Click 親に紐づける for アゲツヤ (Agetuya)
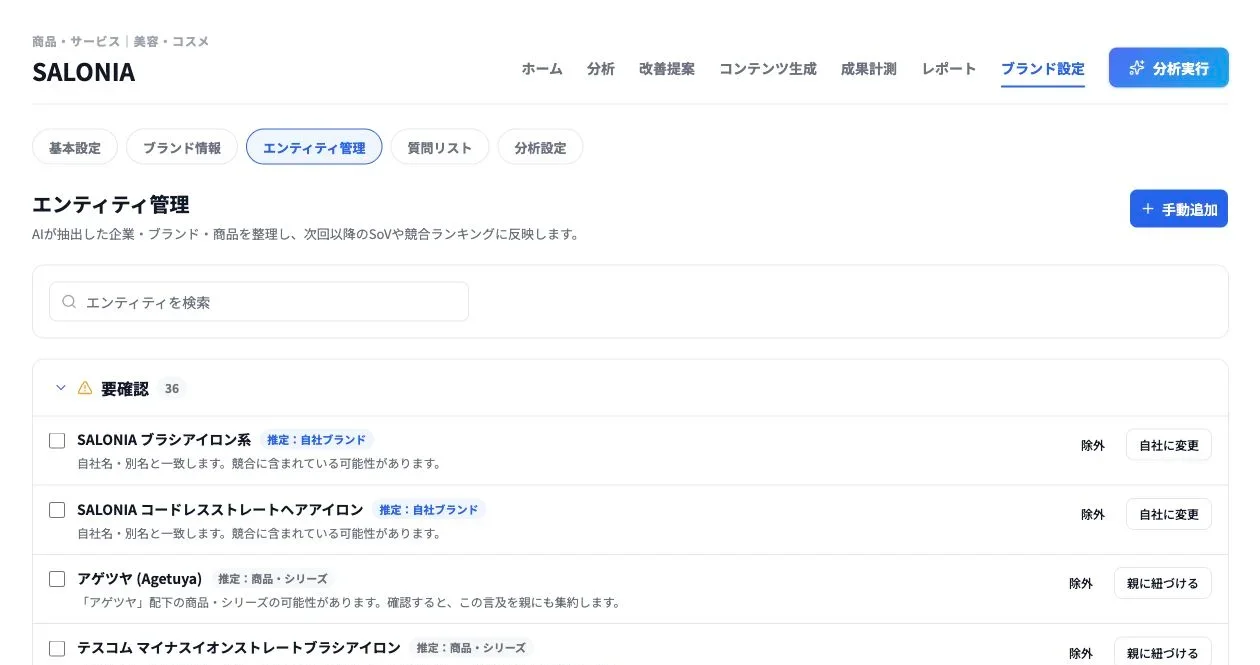 [1163, 583]
